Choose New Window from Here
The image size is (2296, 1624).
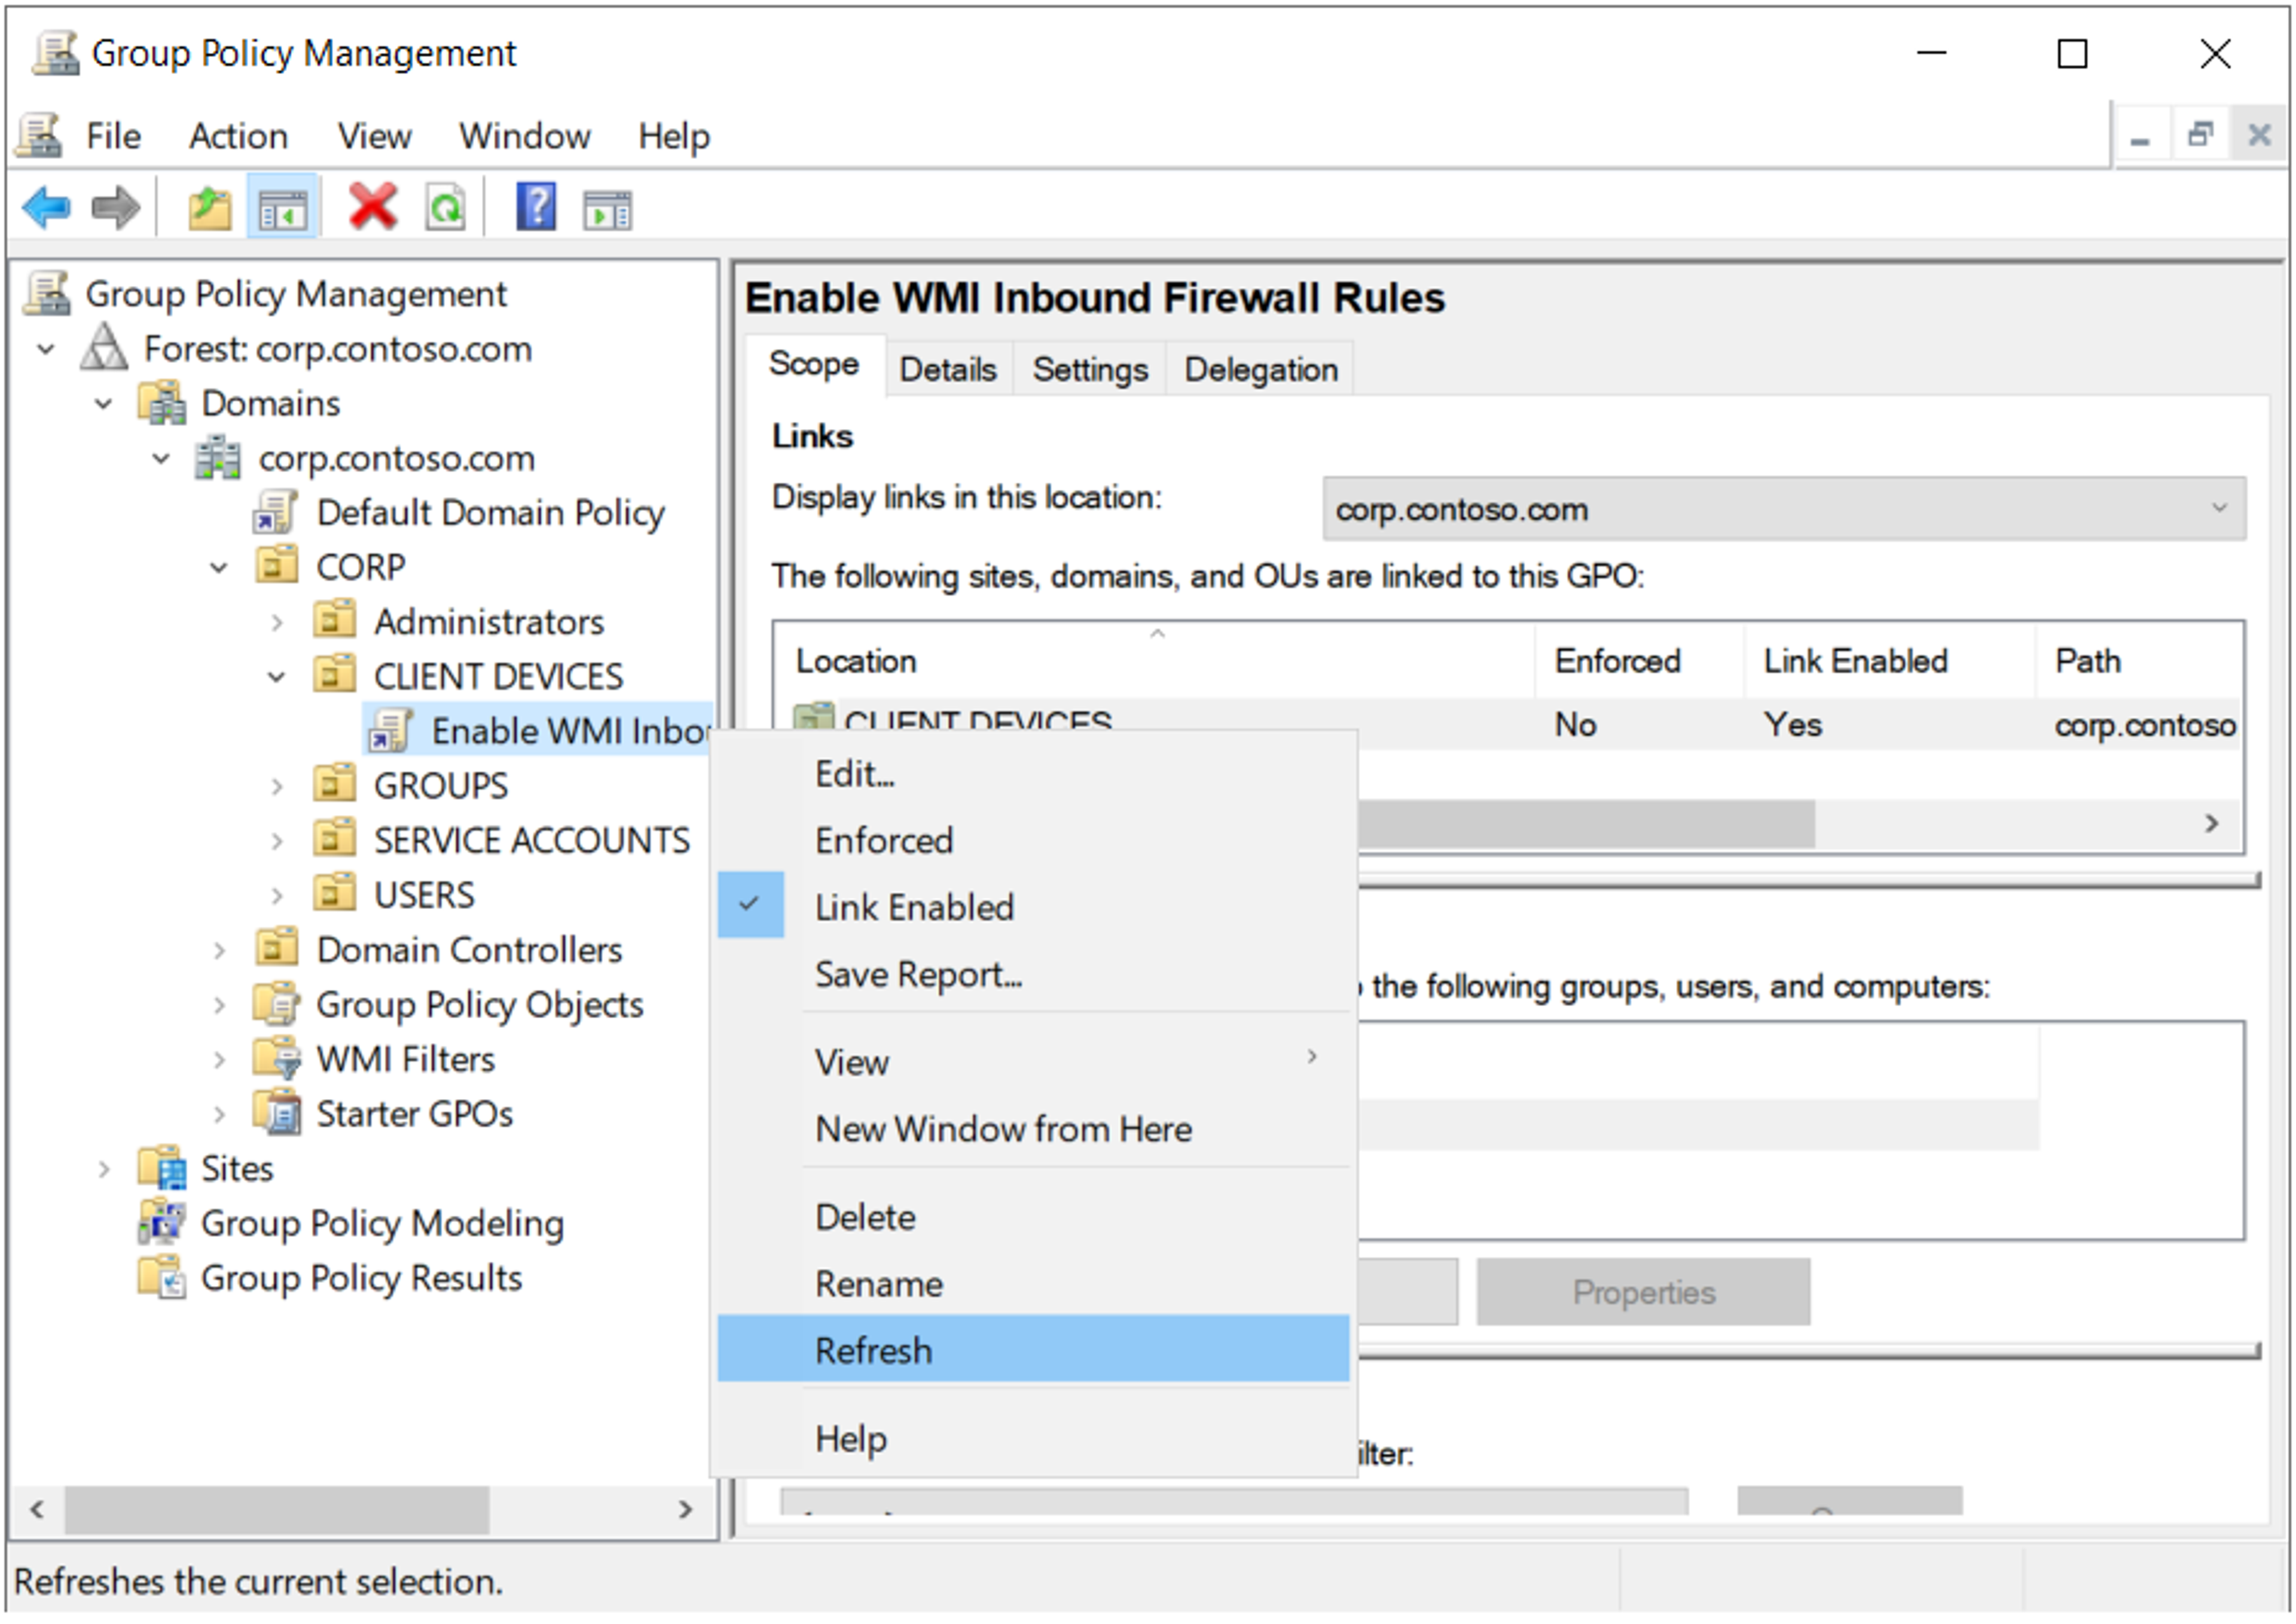pos(1033,1129)
